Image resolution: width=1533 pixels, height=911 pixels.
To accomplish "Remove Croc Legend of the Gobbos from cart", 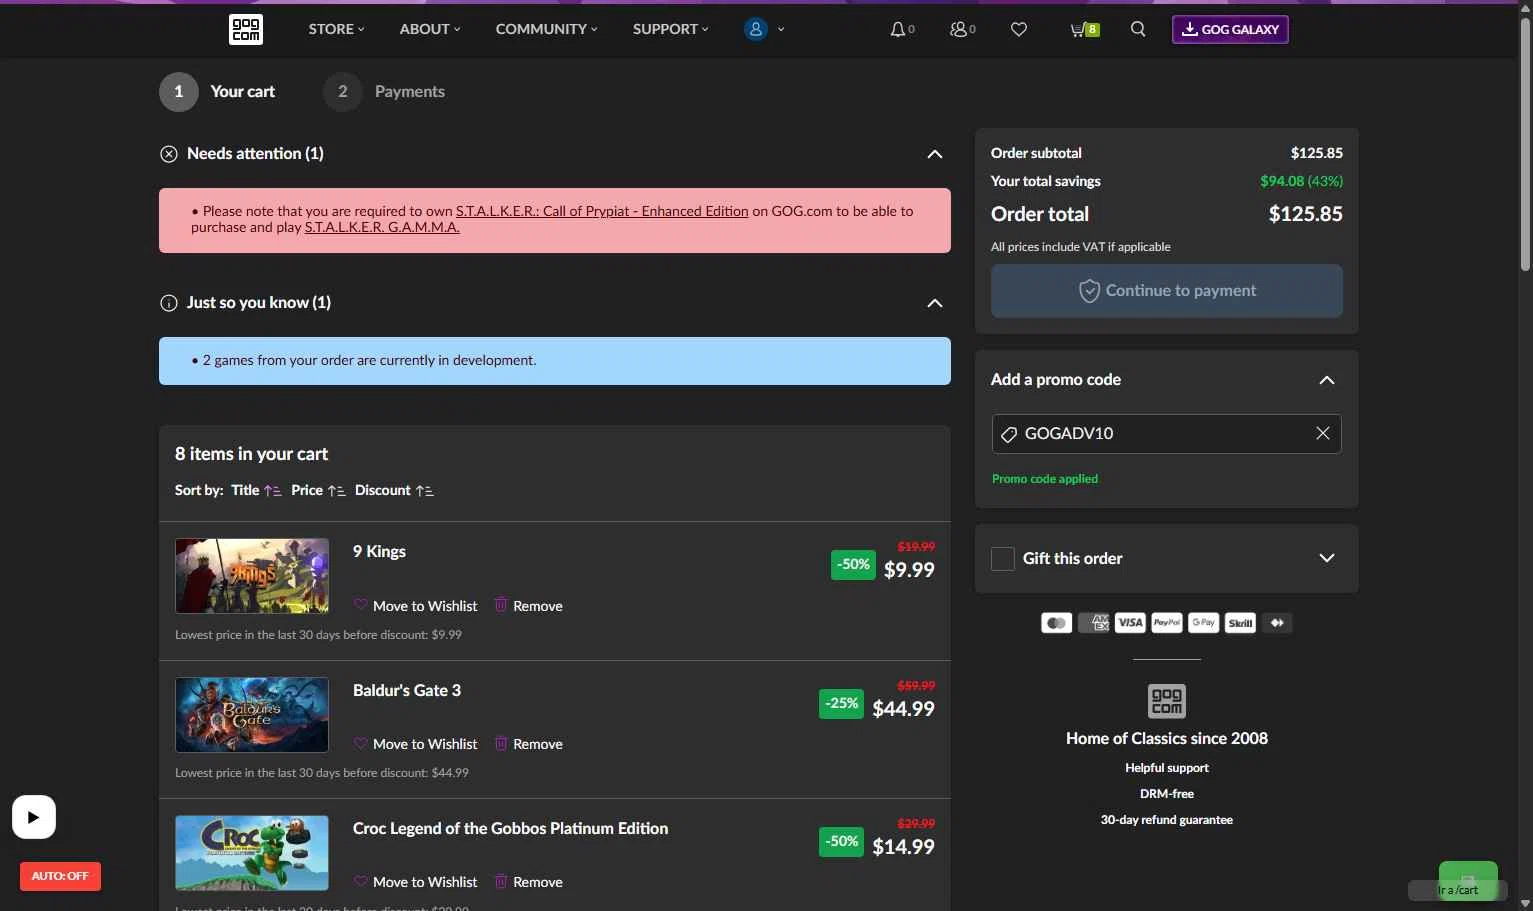I will (528, 882).
